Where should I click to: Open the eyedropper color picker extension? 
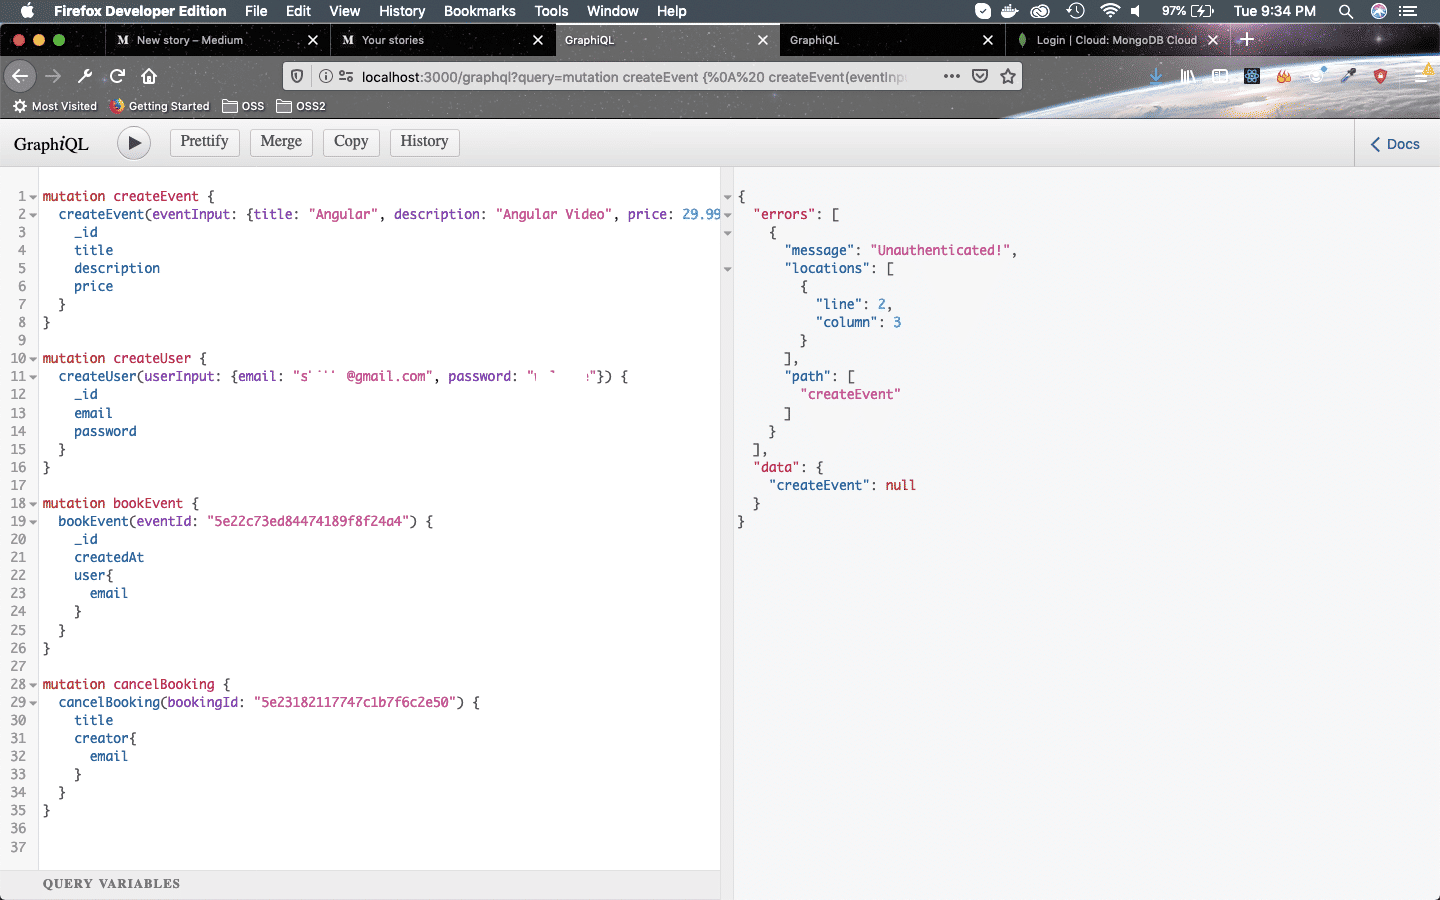pos(1348,76)
